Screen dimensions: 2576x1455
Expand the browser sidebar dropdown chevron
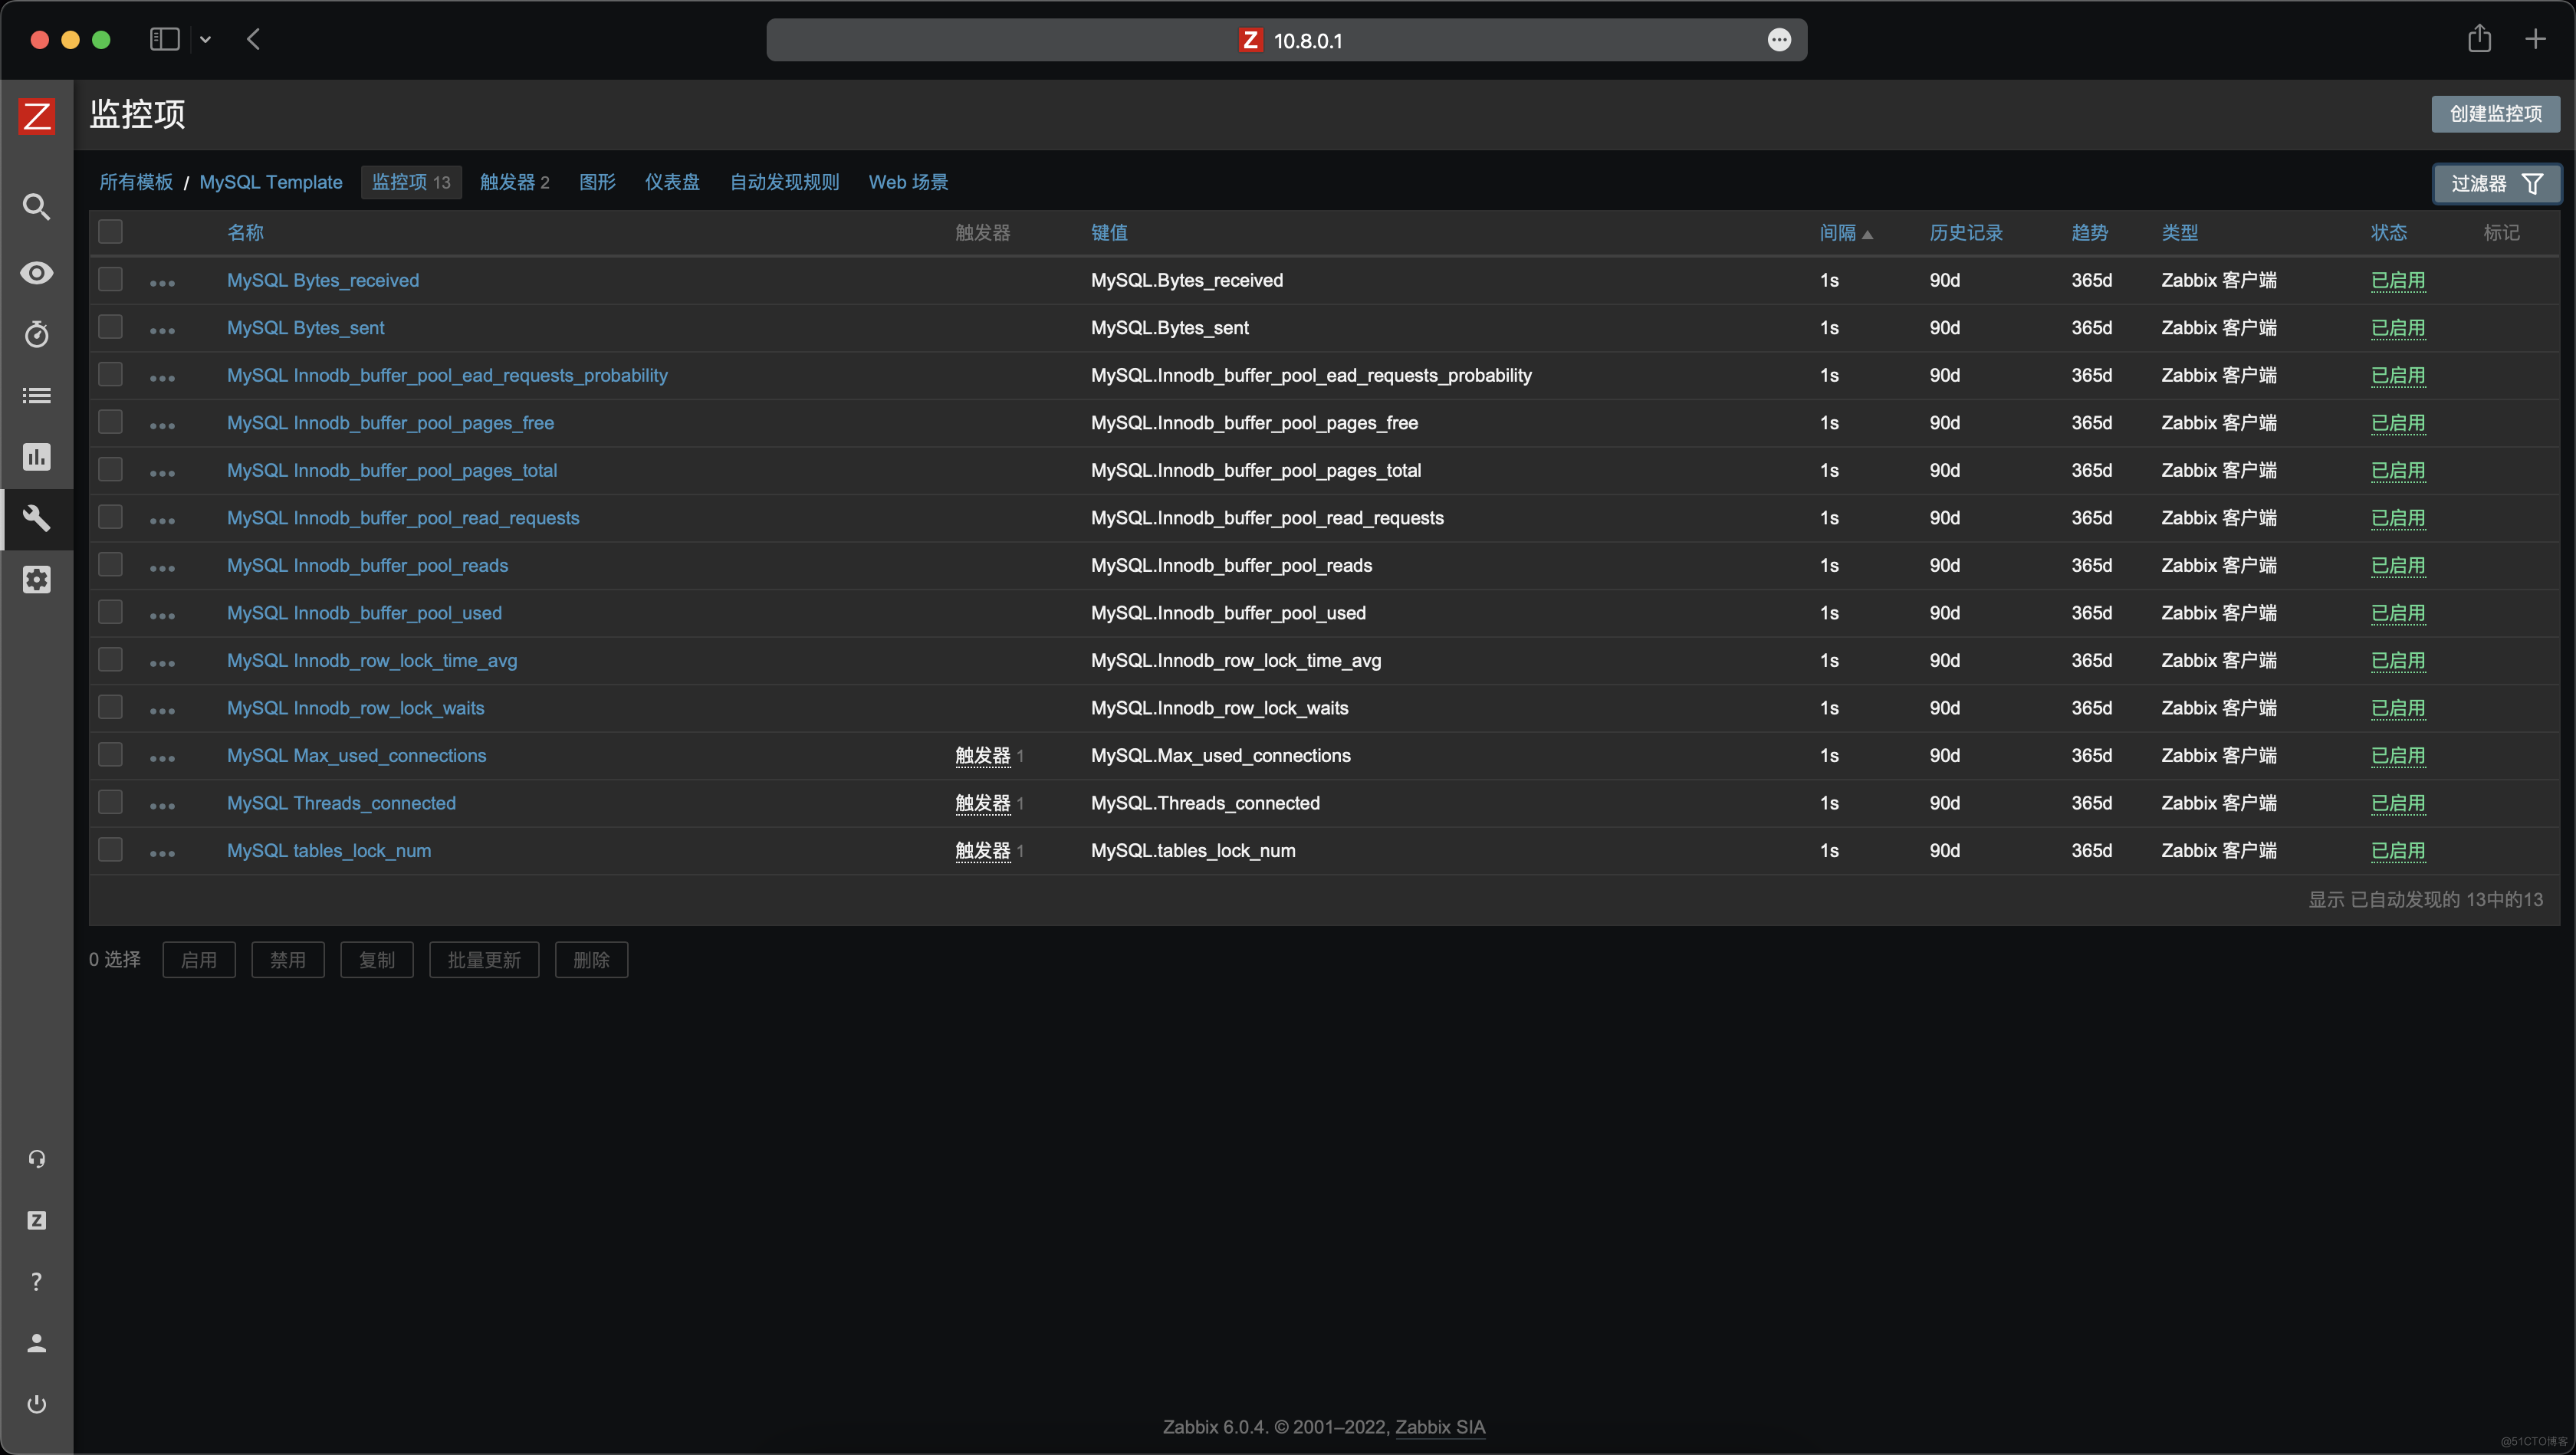coord(205,40)
